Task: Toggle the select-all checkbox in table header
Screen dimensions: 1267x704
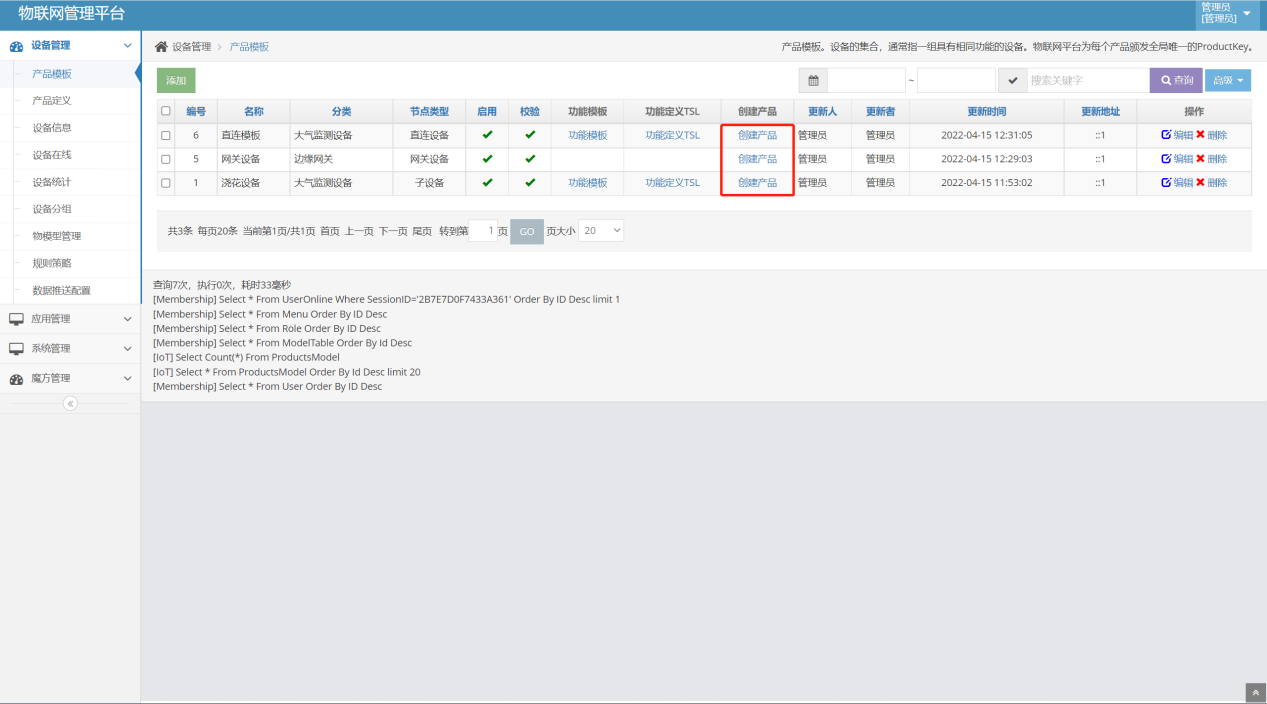Action: coord(166,111)
